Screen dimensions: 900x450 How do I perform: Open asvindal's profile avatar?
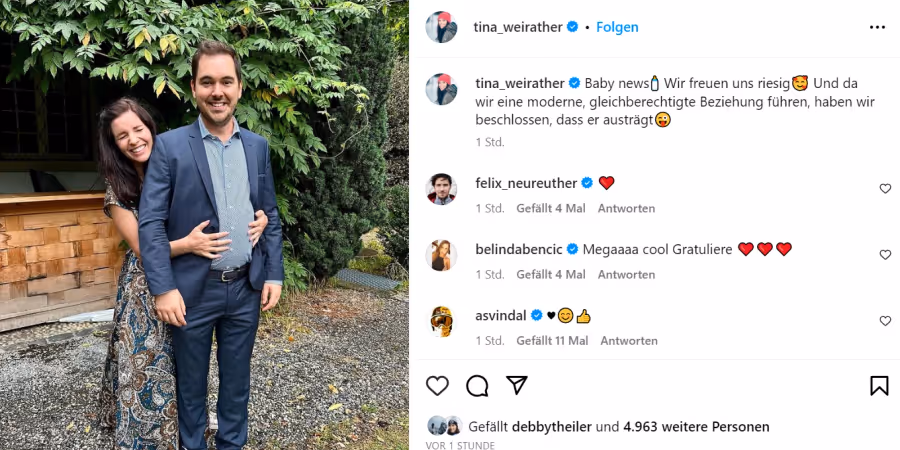441,321
